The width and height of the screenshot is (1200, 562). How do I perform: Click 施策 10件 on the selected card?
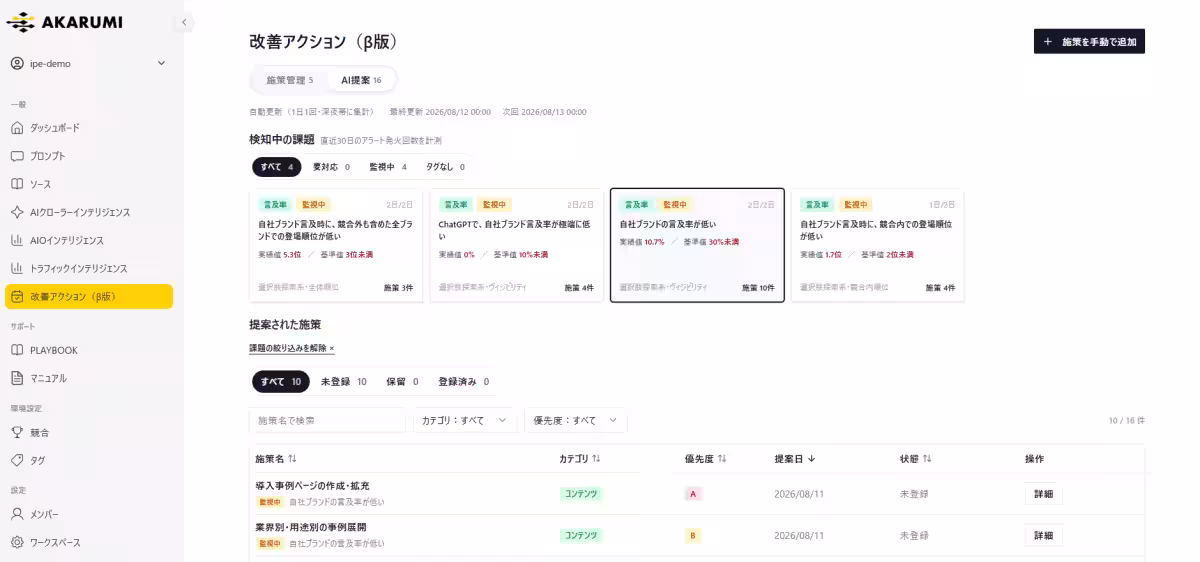[758, 288]
